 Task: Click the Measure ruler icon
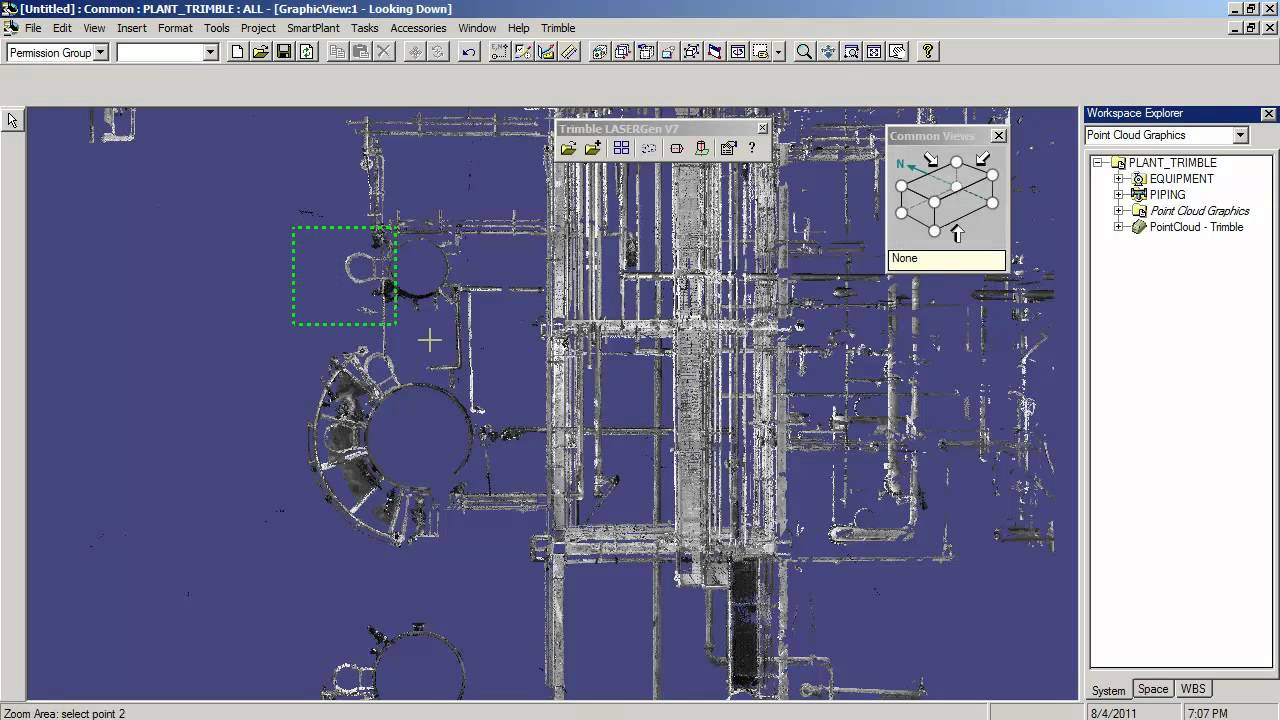[569, 52]
